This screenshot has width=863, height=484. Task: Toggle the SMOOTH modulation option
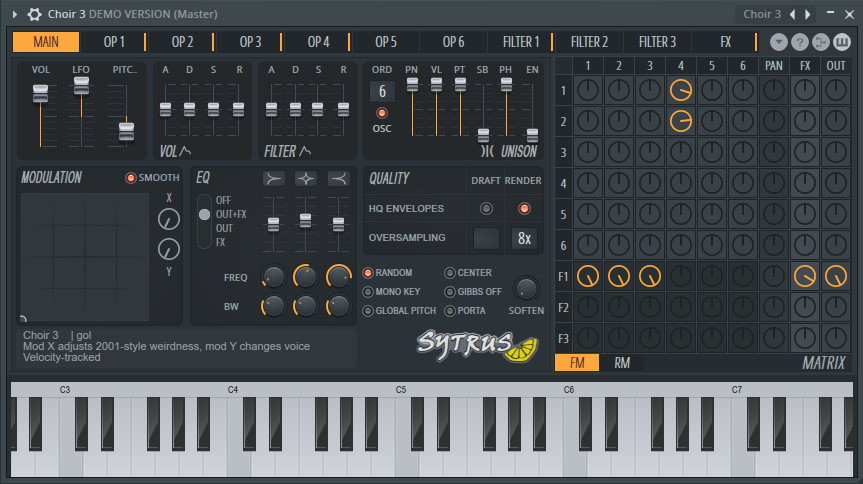click(152, 178)
